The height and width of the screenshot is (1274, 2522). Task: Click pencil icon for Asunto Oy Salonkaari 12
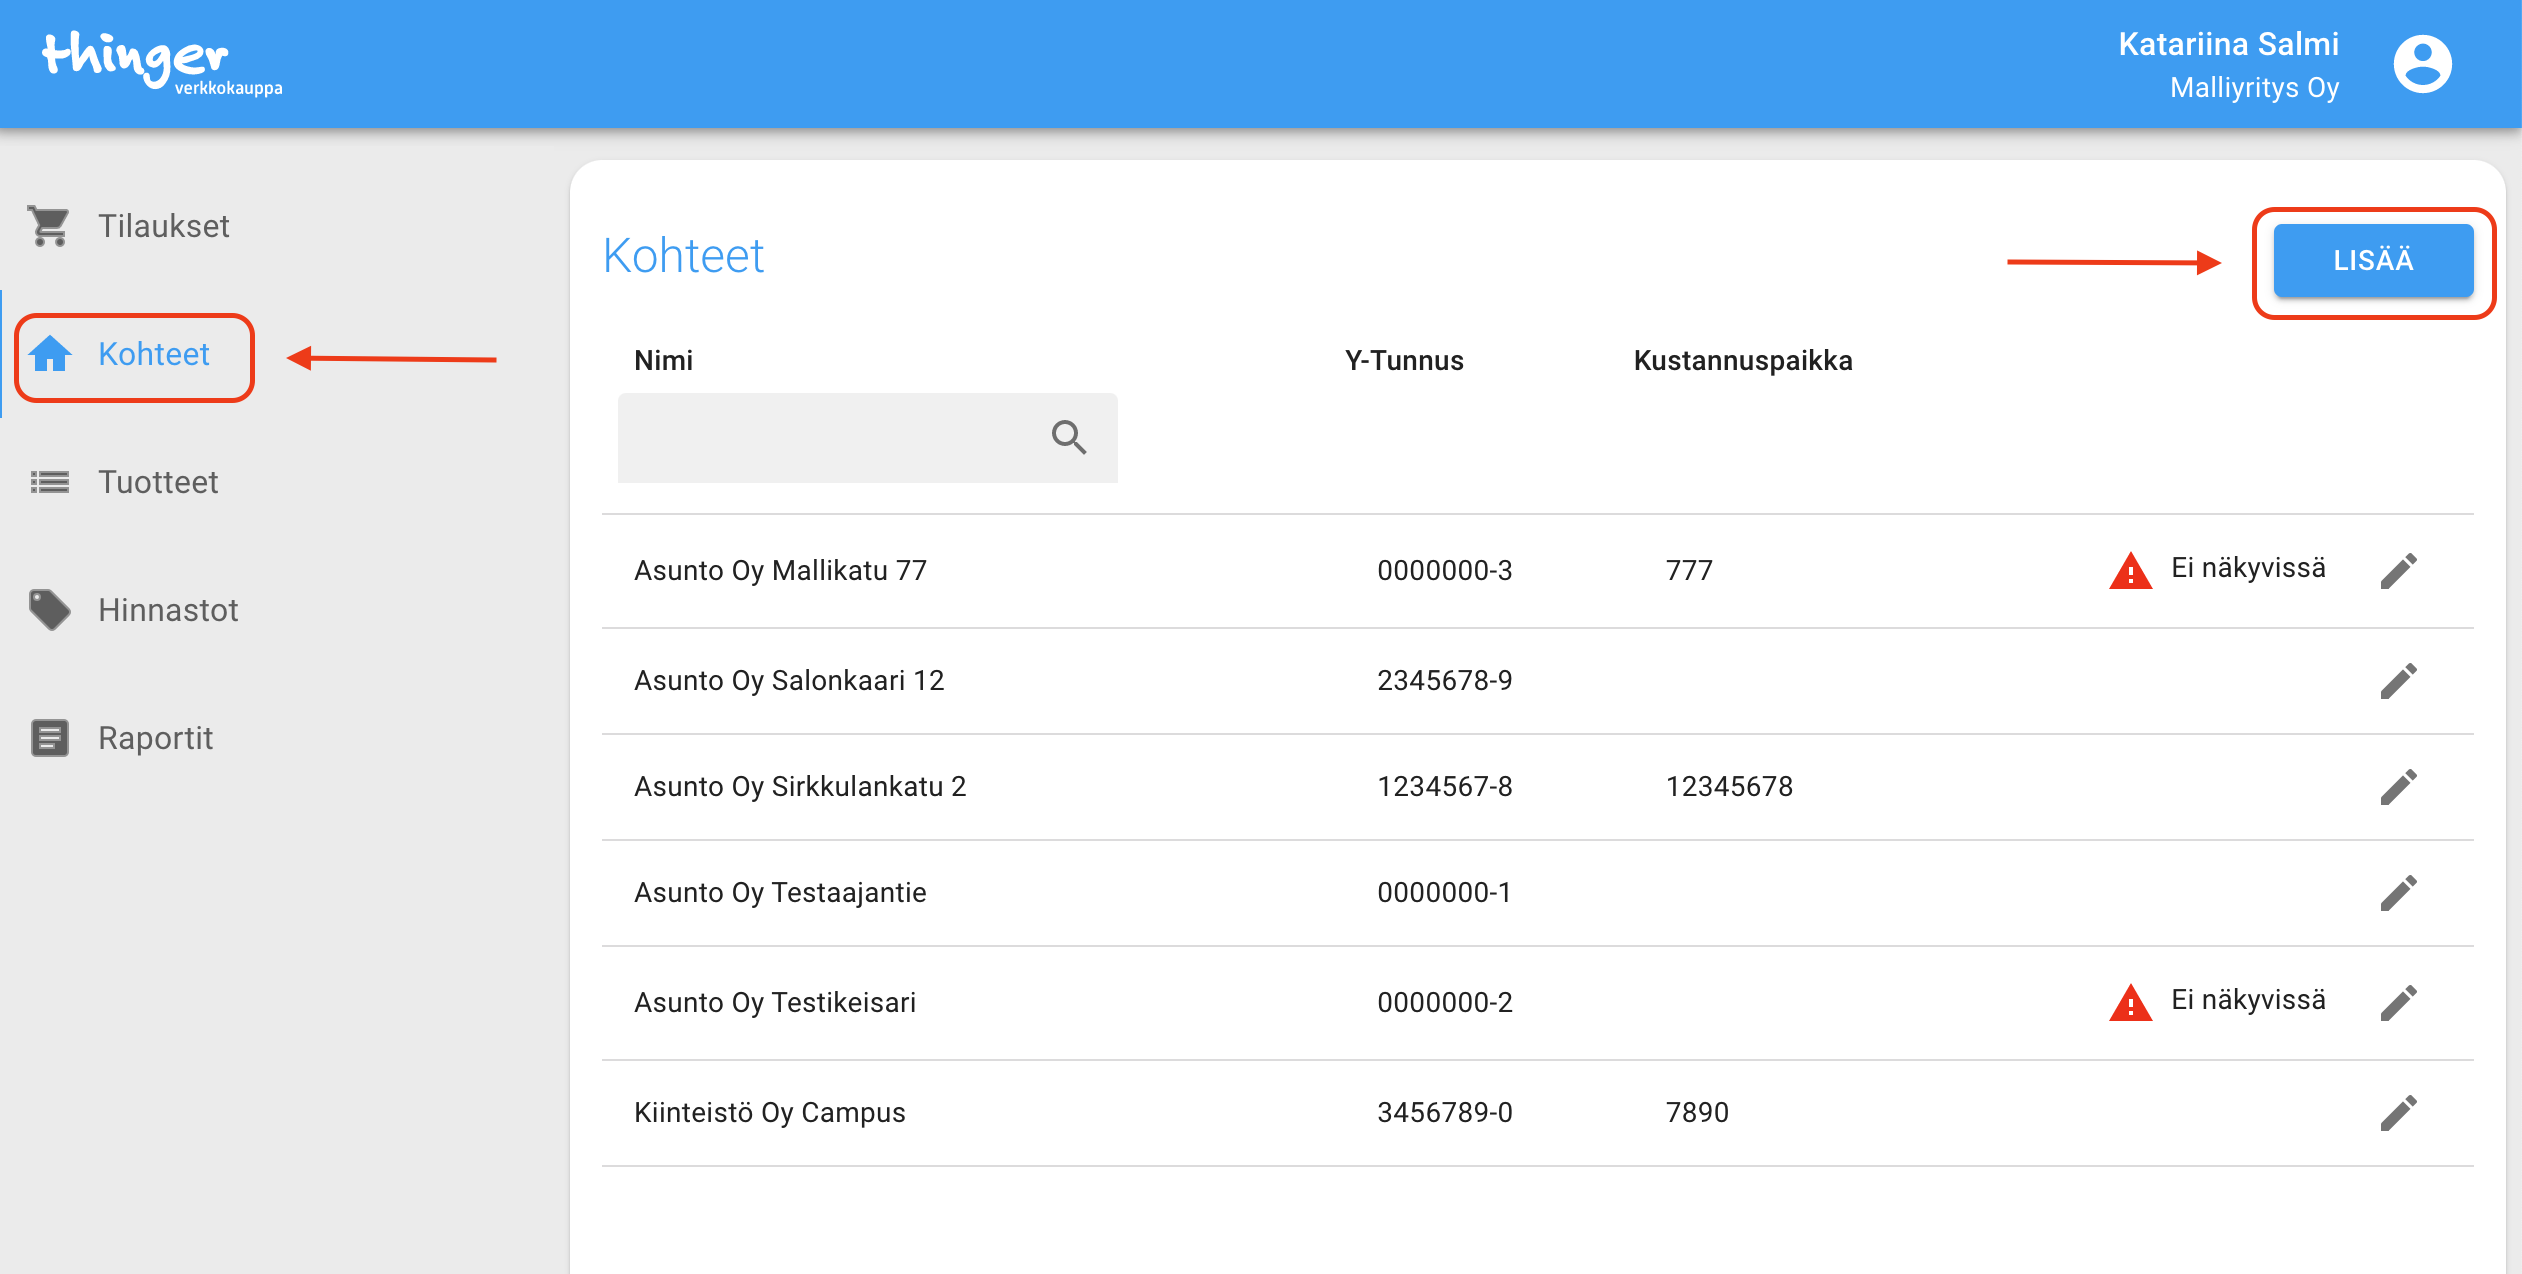pos(2398,681)
